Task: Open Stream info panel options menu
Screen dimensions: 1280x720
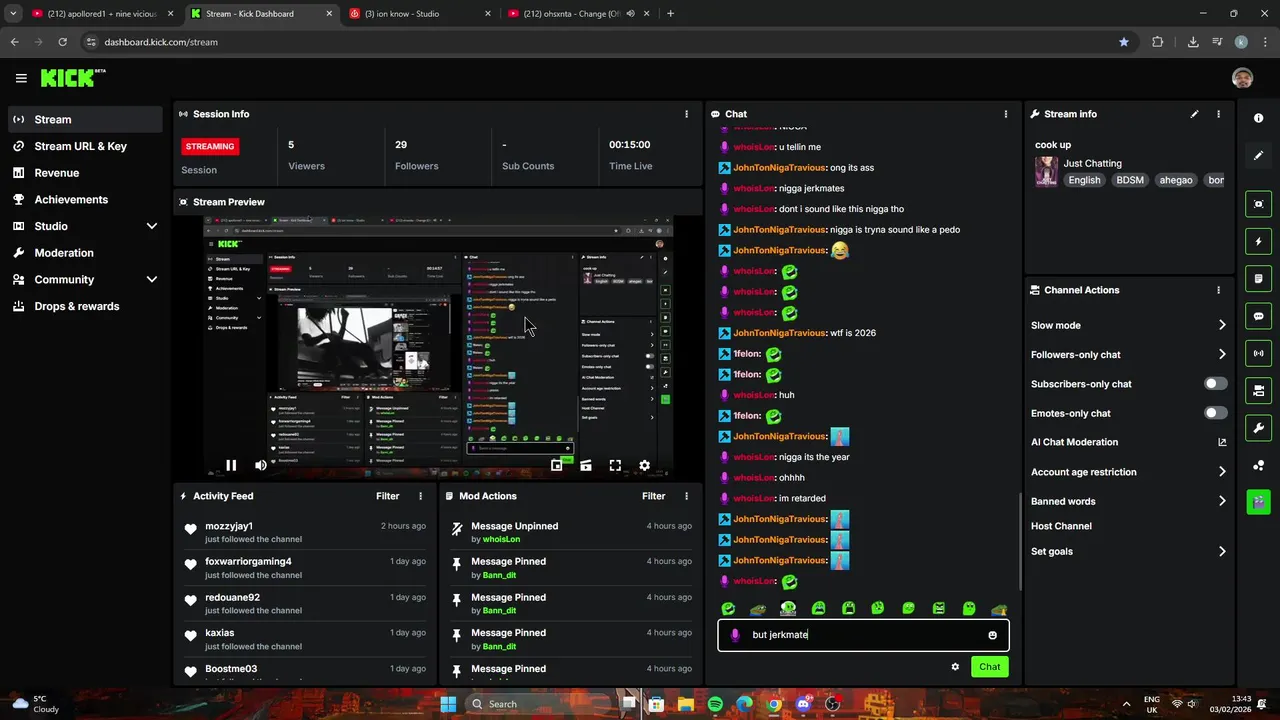Action: 1218,114
